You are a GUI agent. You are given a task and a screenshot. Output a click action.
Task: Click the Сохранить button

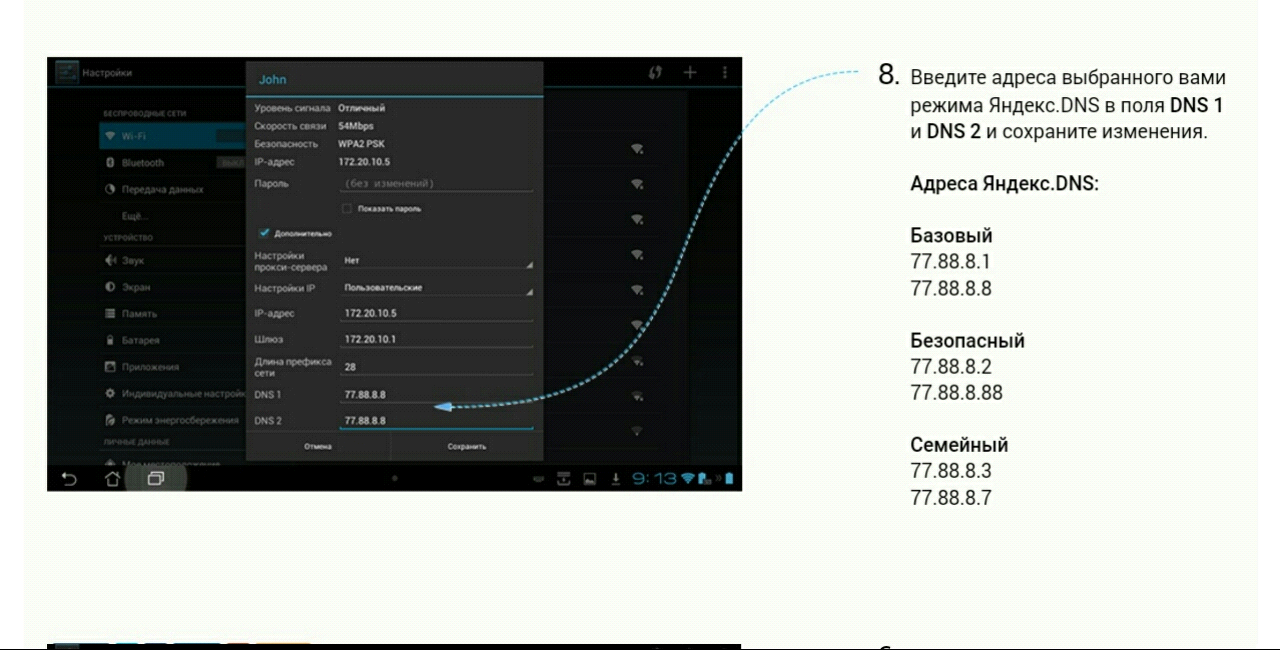click(467, 447)
